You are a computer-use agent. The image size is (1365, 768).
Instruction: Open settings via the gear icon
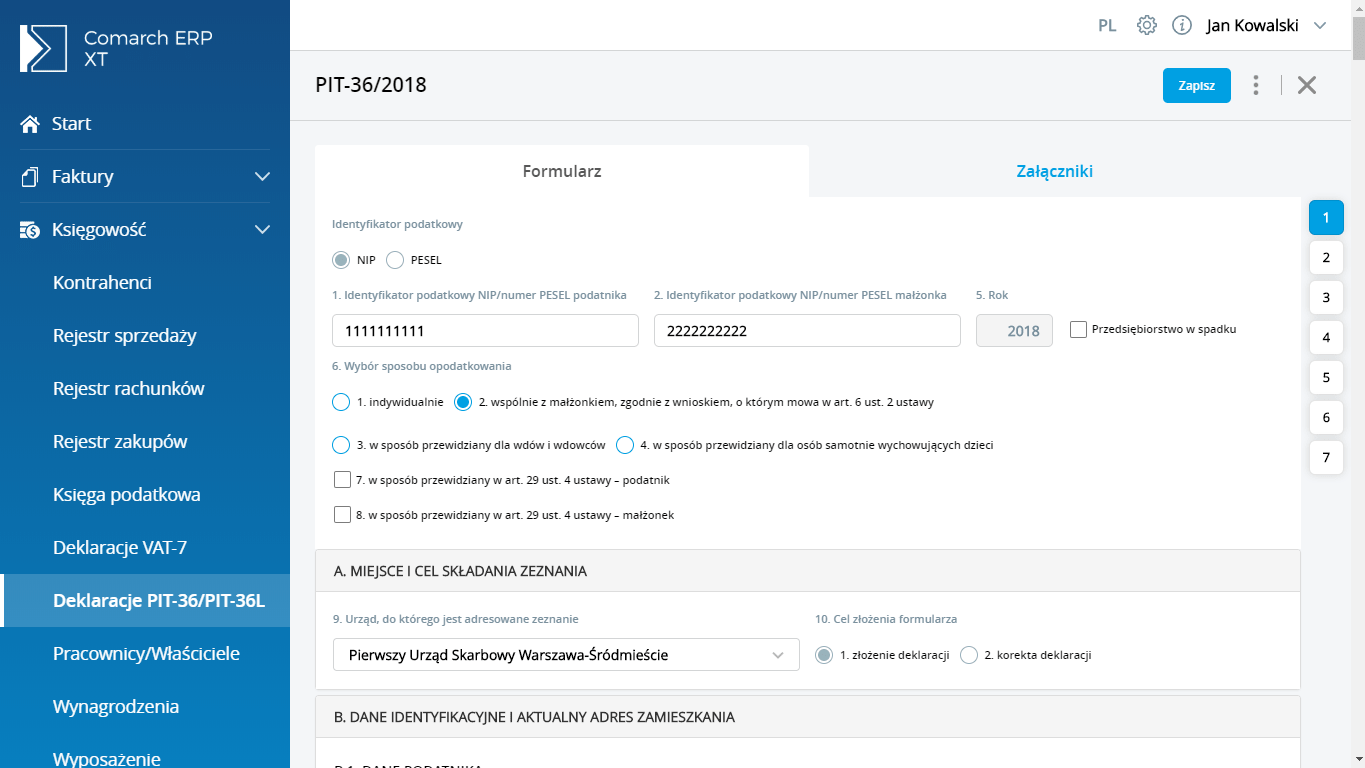click(x=1147, y=26)
